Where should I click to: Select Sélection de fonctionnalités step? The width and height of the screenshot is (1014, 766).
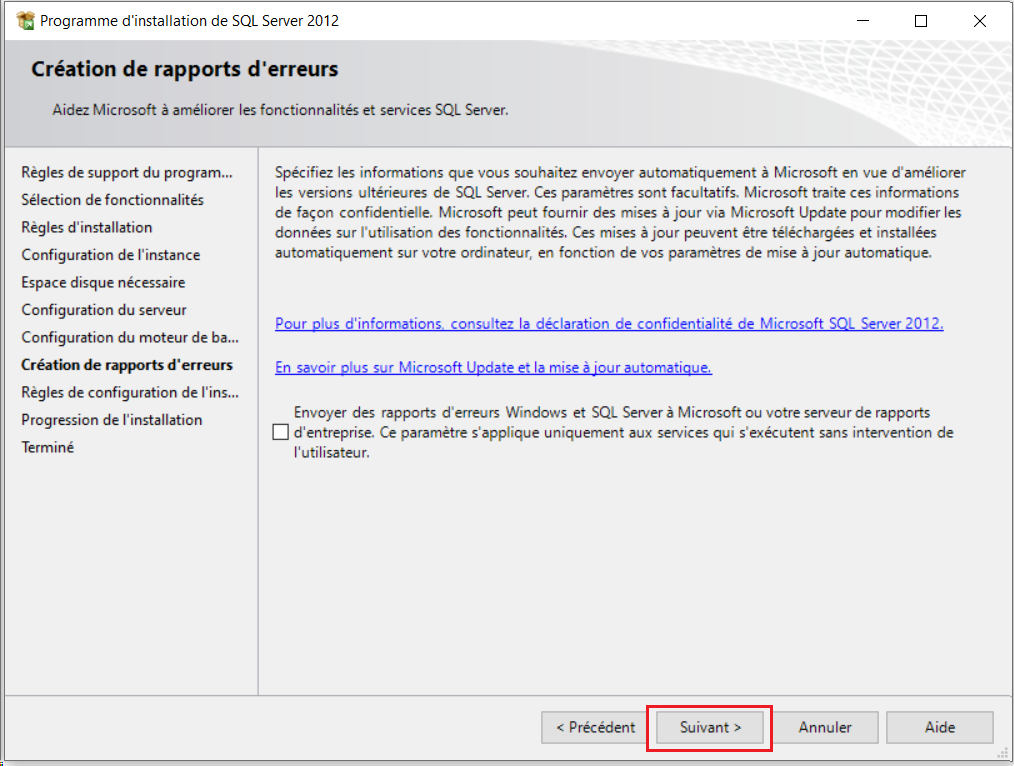112,200
